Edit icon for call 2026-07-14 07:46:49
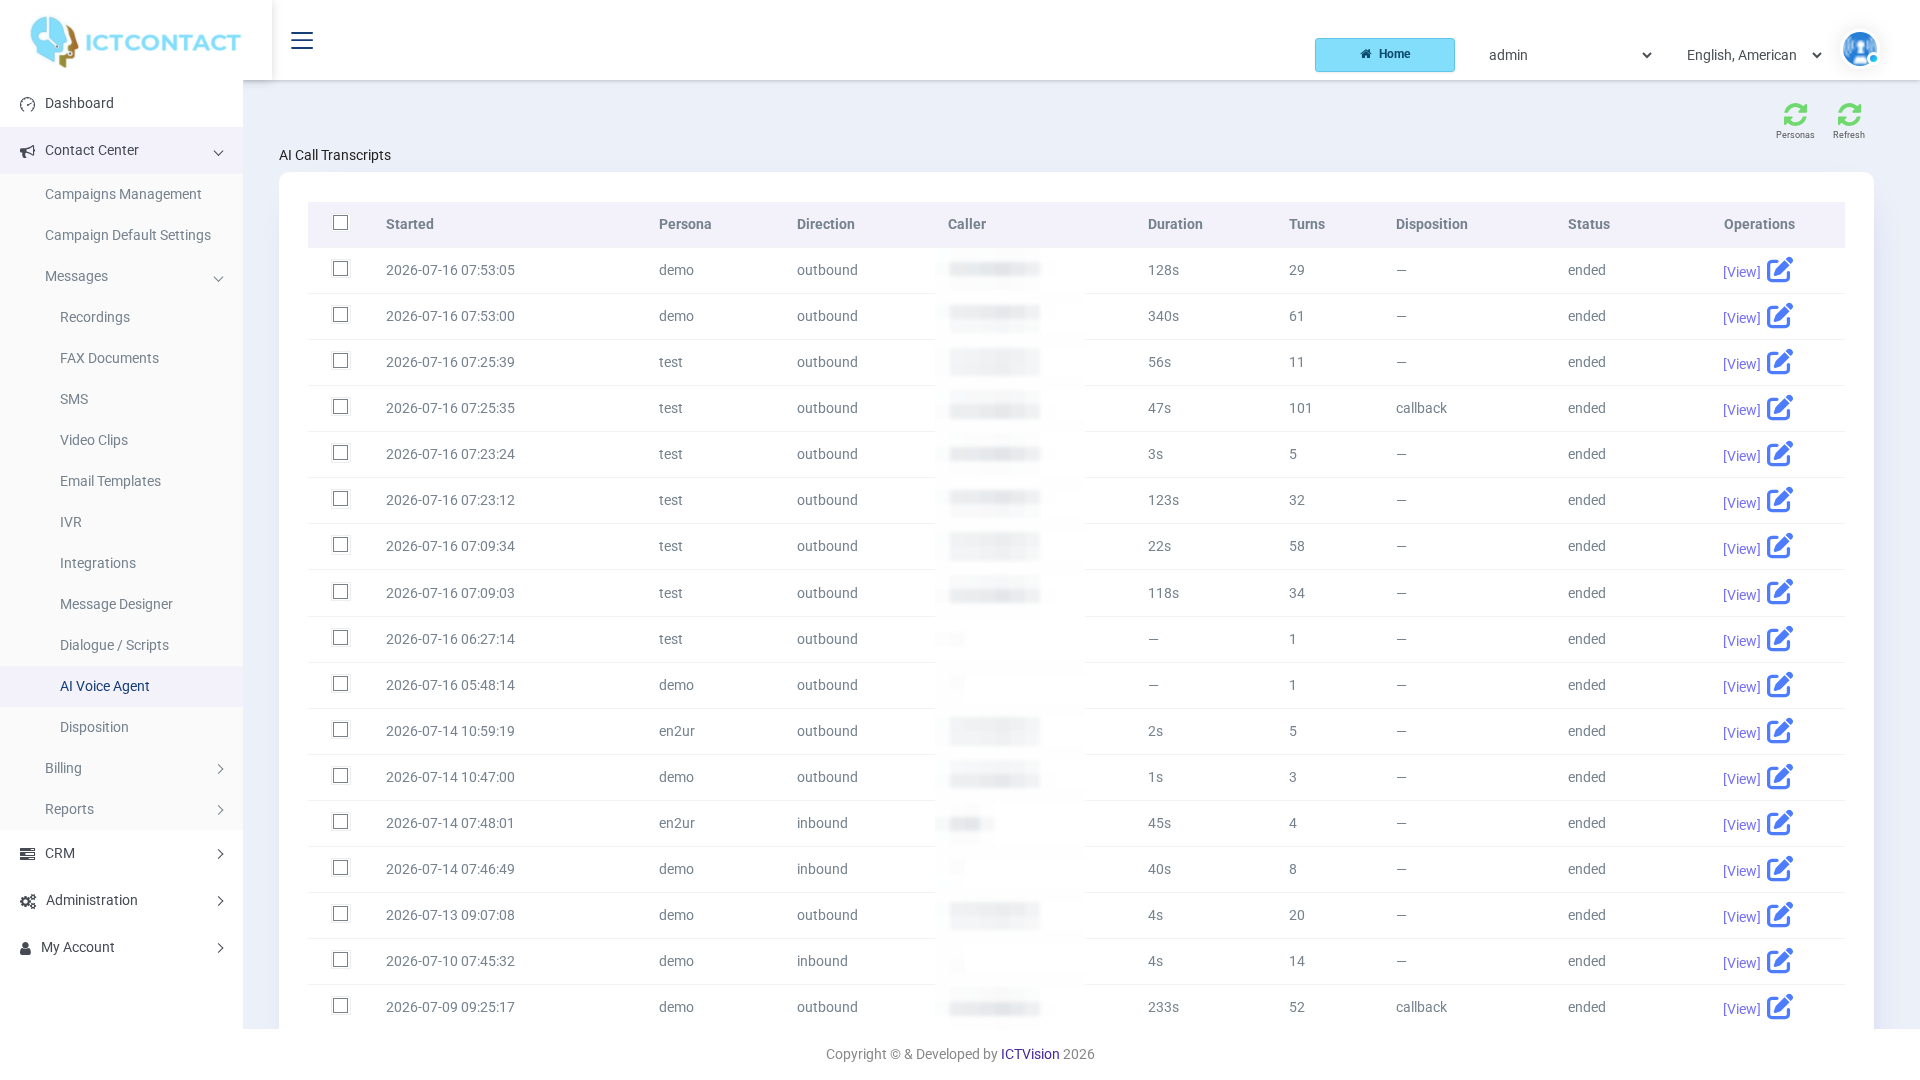 click(x=1780, y=869)
